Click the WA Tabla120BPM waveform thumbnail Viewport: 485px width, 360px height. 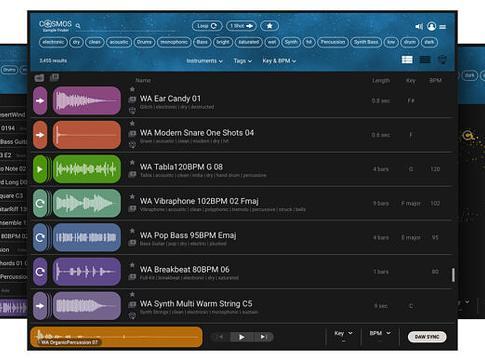pos(87,169)
